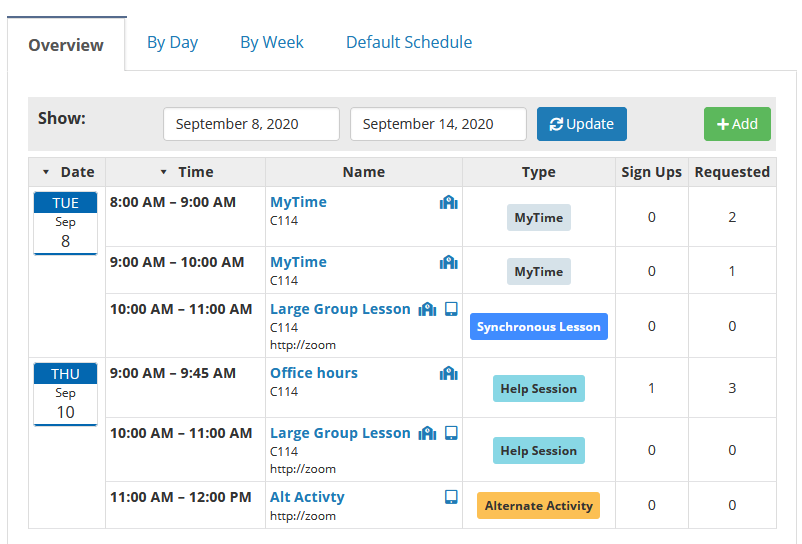
Task: Switch to the By Day tab
Action: pyautogui.click(x=172, y=42)
